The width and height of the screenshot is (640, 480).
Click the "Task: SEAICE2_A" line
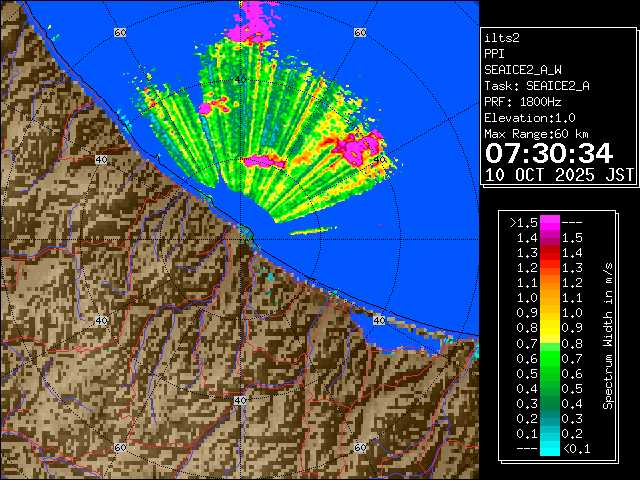[x=536, y=86]
